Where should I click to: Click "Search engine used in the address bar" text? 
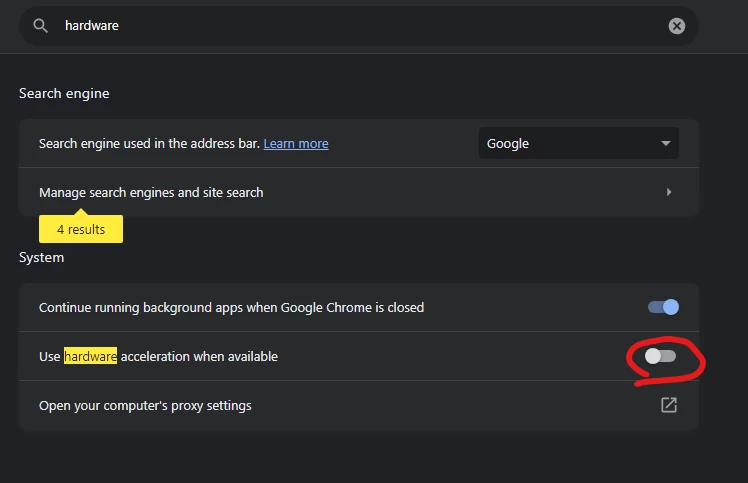[x=148, y=144]
